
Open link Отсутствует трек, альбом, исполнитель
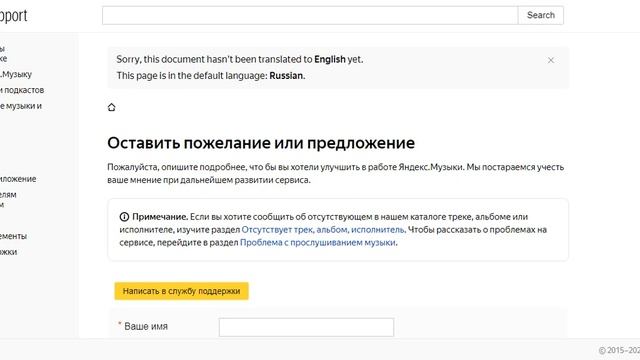point(323,230)
